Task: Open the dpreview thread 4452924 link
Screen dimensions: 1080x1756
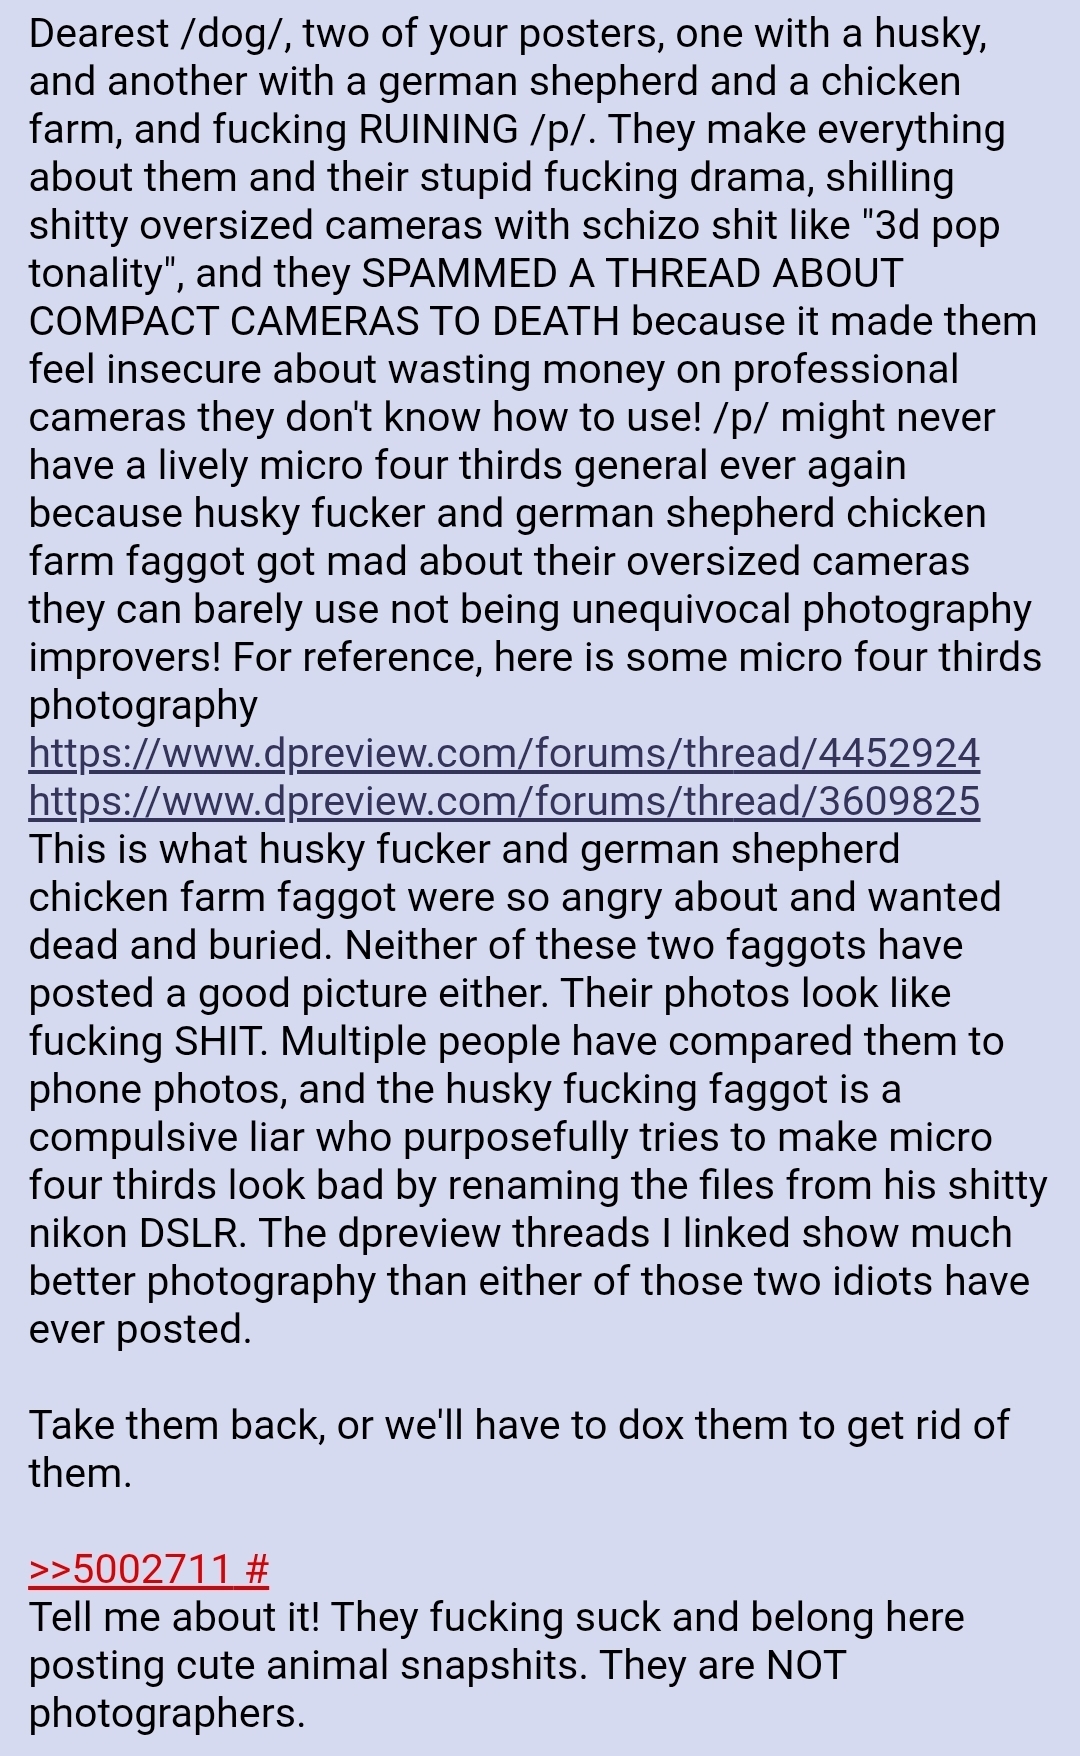Action: [x=504, y=753]
